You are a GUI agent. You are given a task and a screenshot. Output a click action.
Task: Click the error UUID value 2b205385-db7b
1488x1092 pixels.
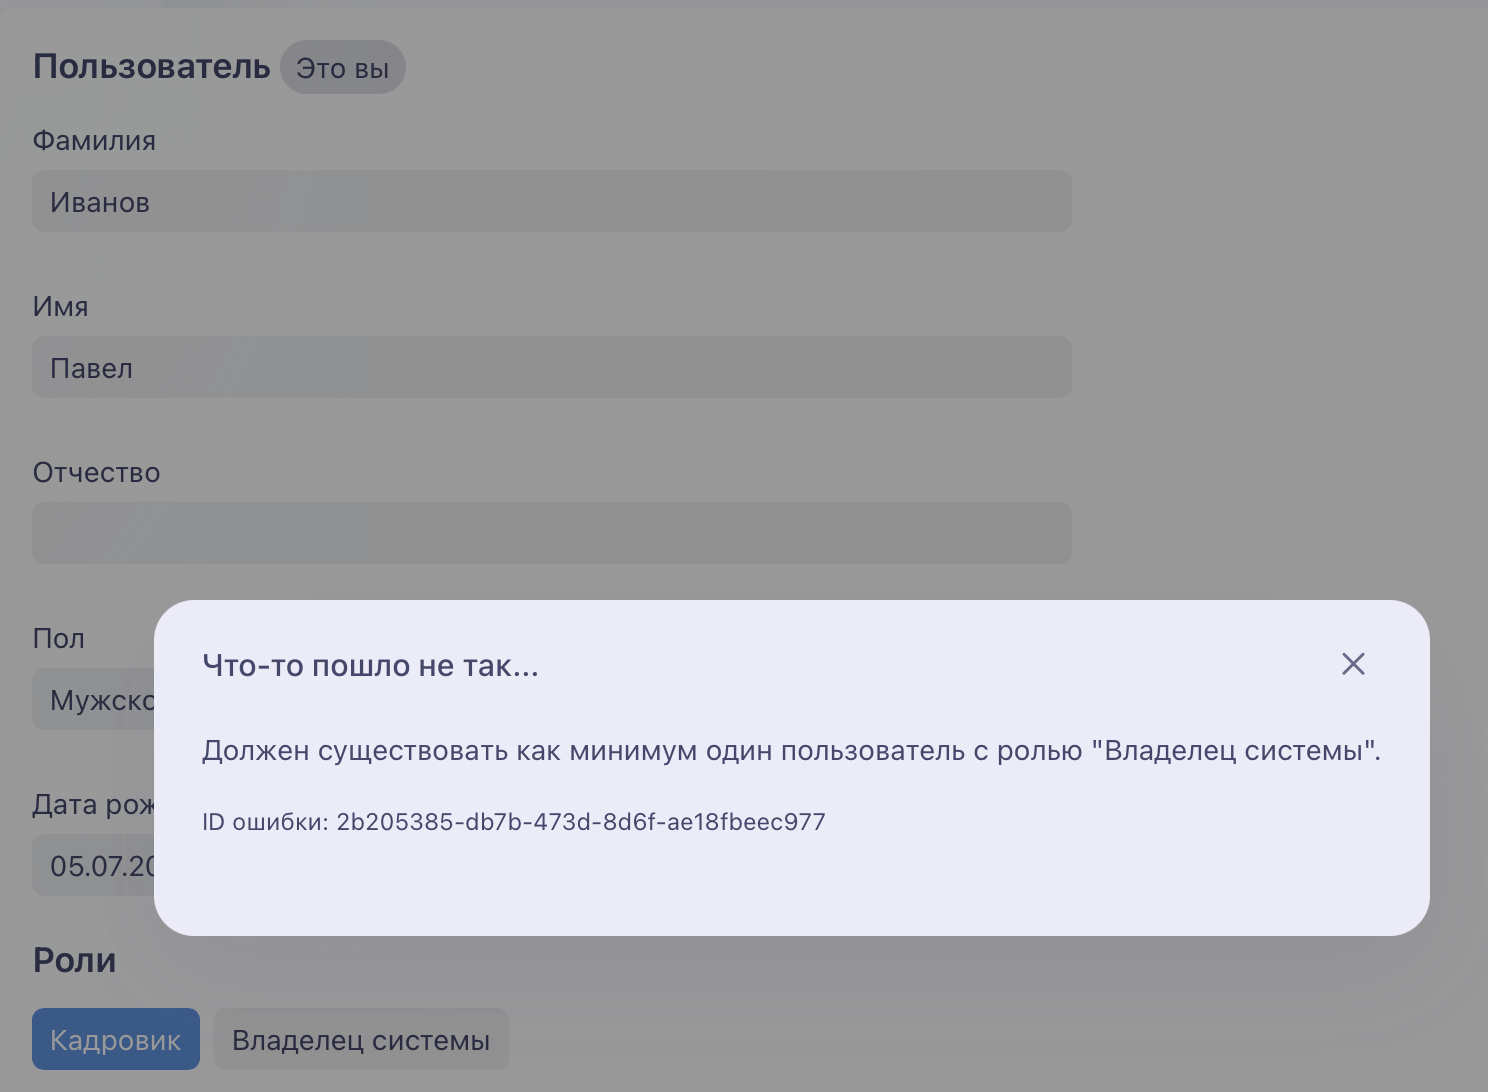(x=581, y=822)
